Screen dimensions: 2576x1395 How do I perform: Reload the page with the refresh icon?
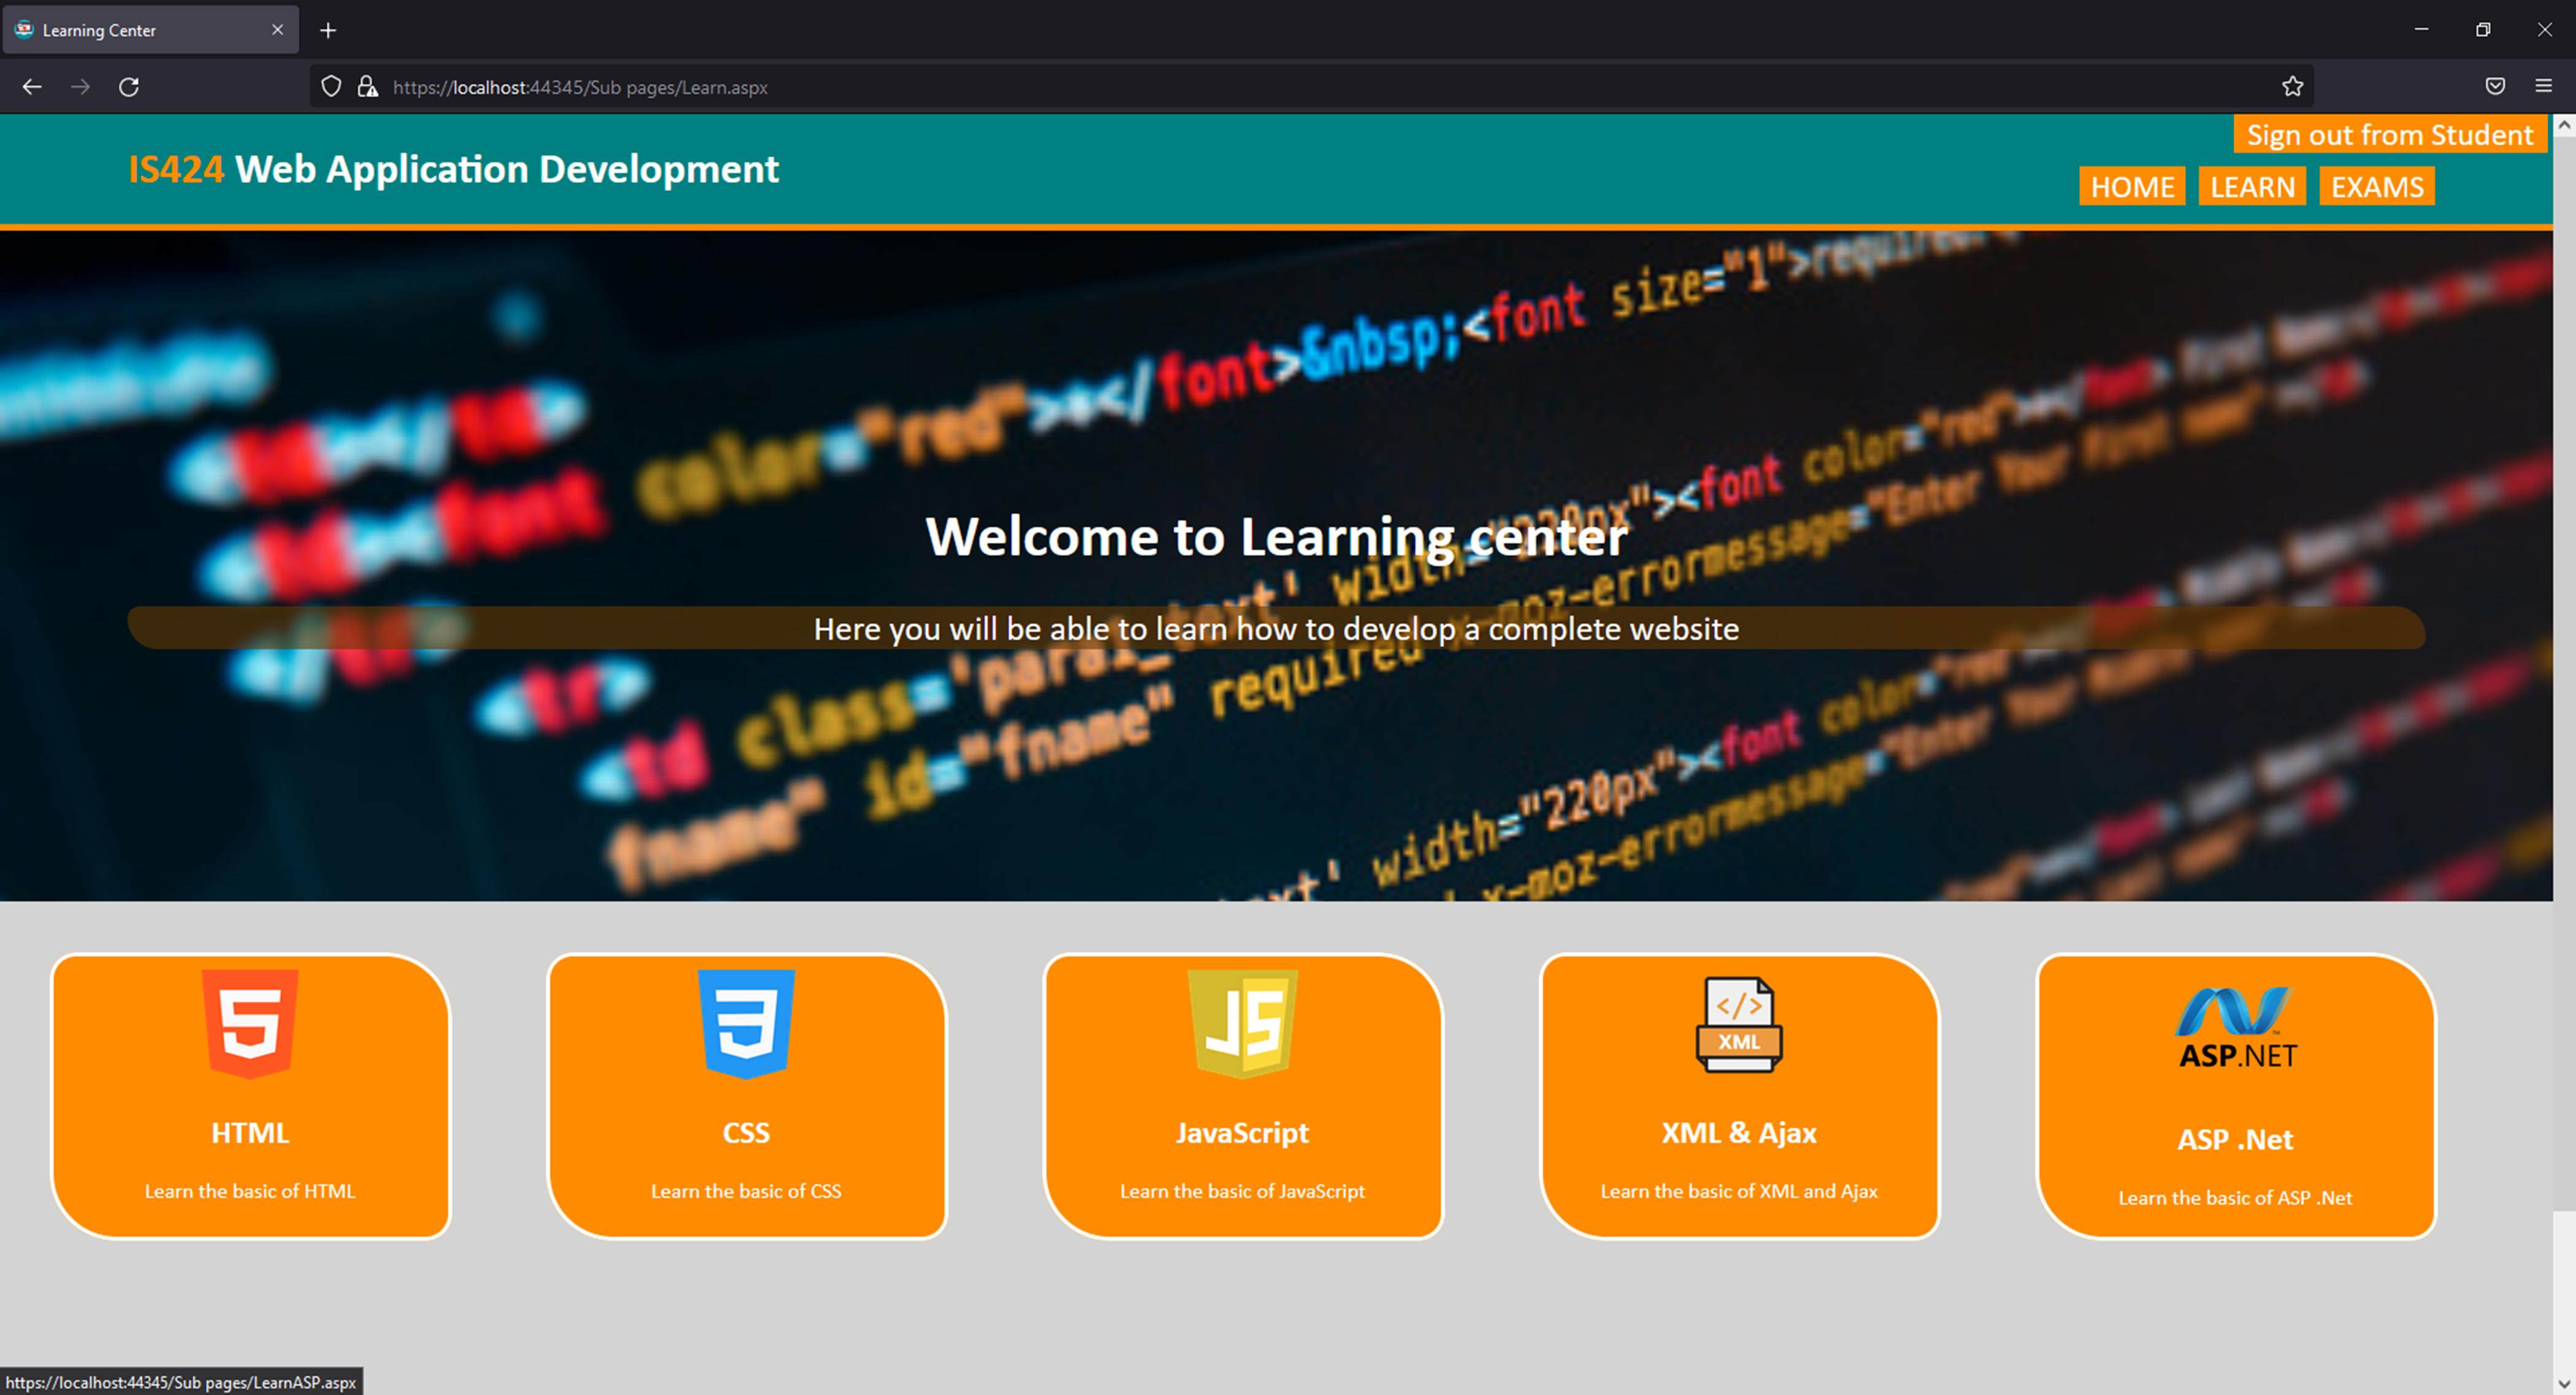pyautogui.click(x=129, y=87)
